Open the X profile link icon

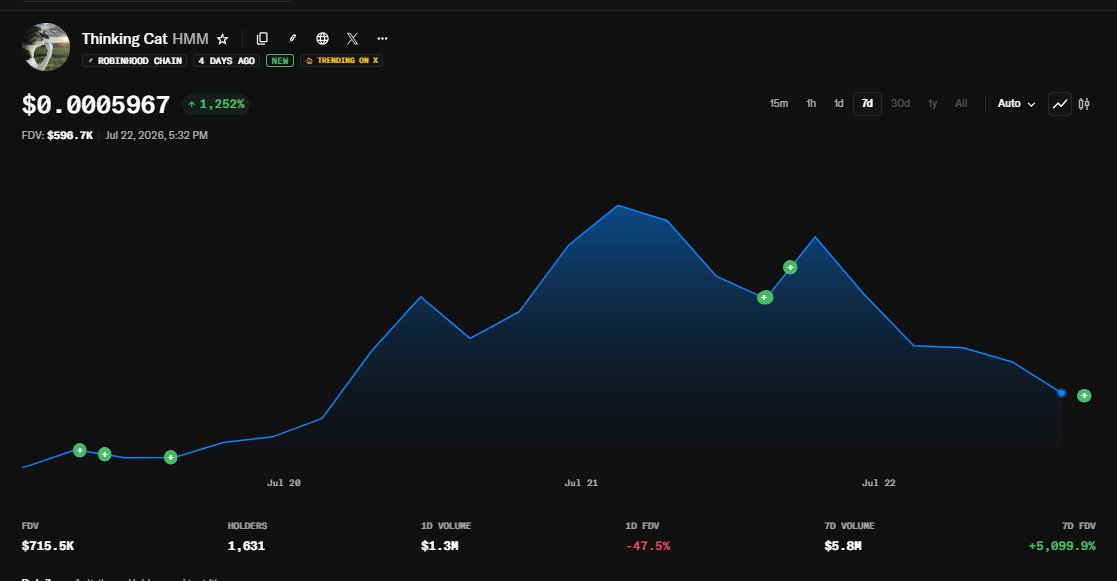pyautogui.click(x=353, y=38)
